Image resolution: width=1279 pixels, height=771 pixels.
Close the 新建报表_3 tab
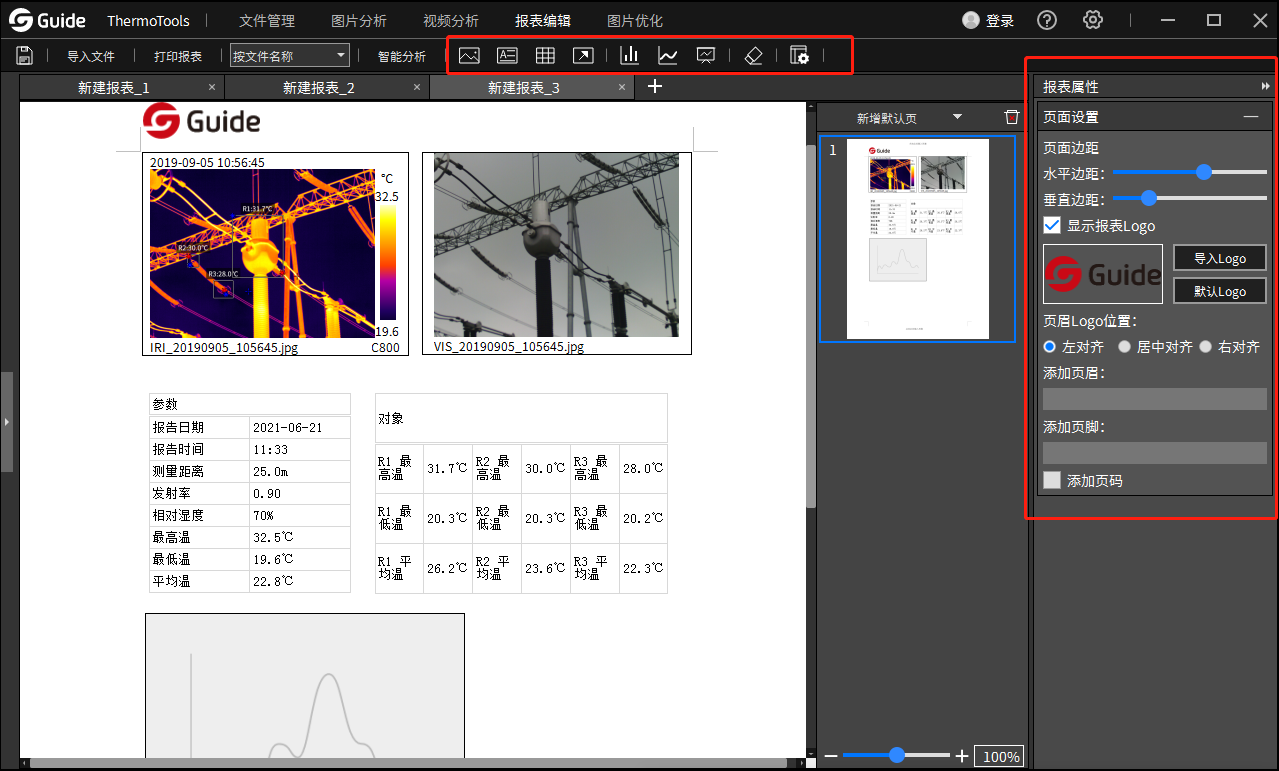[x=622, y=88]
